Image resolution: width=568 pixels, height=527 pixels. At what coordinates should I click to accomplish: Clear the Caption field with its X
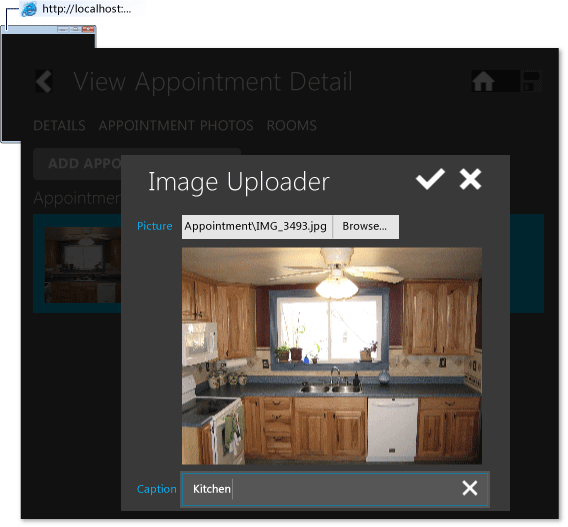(470, 488)
